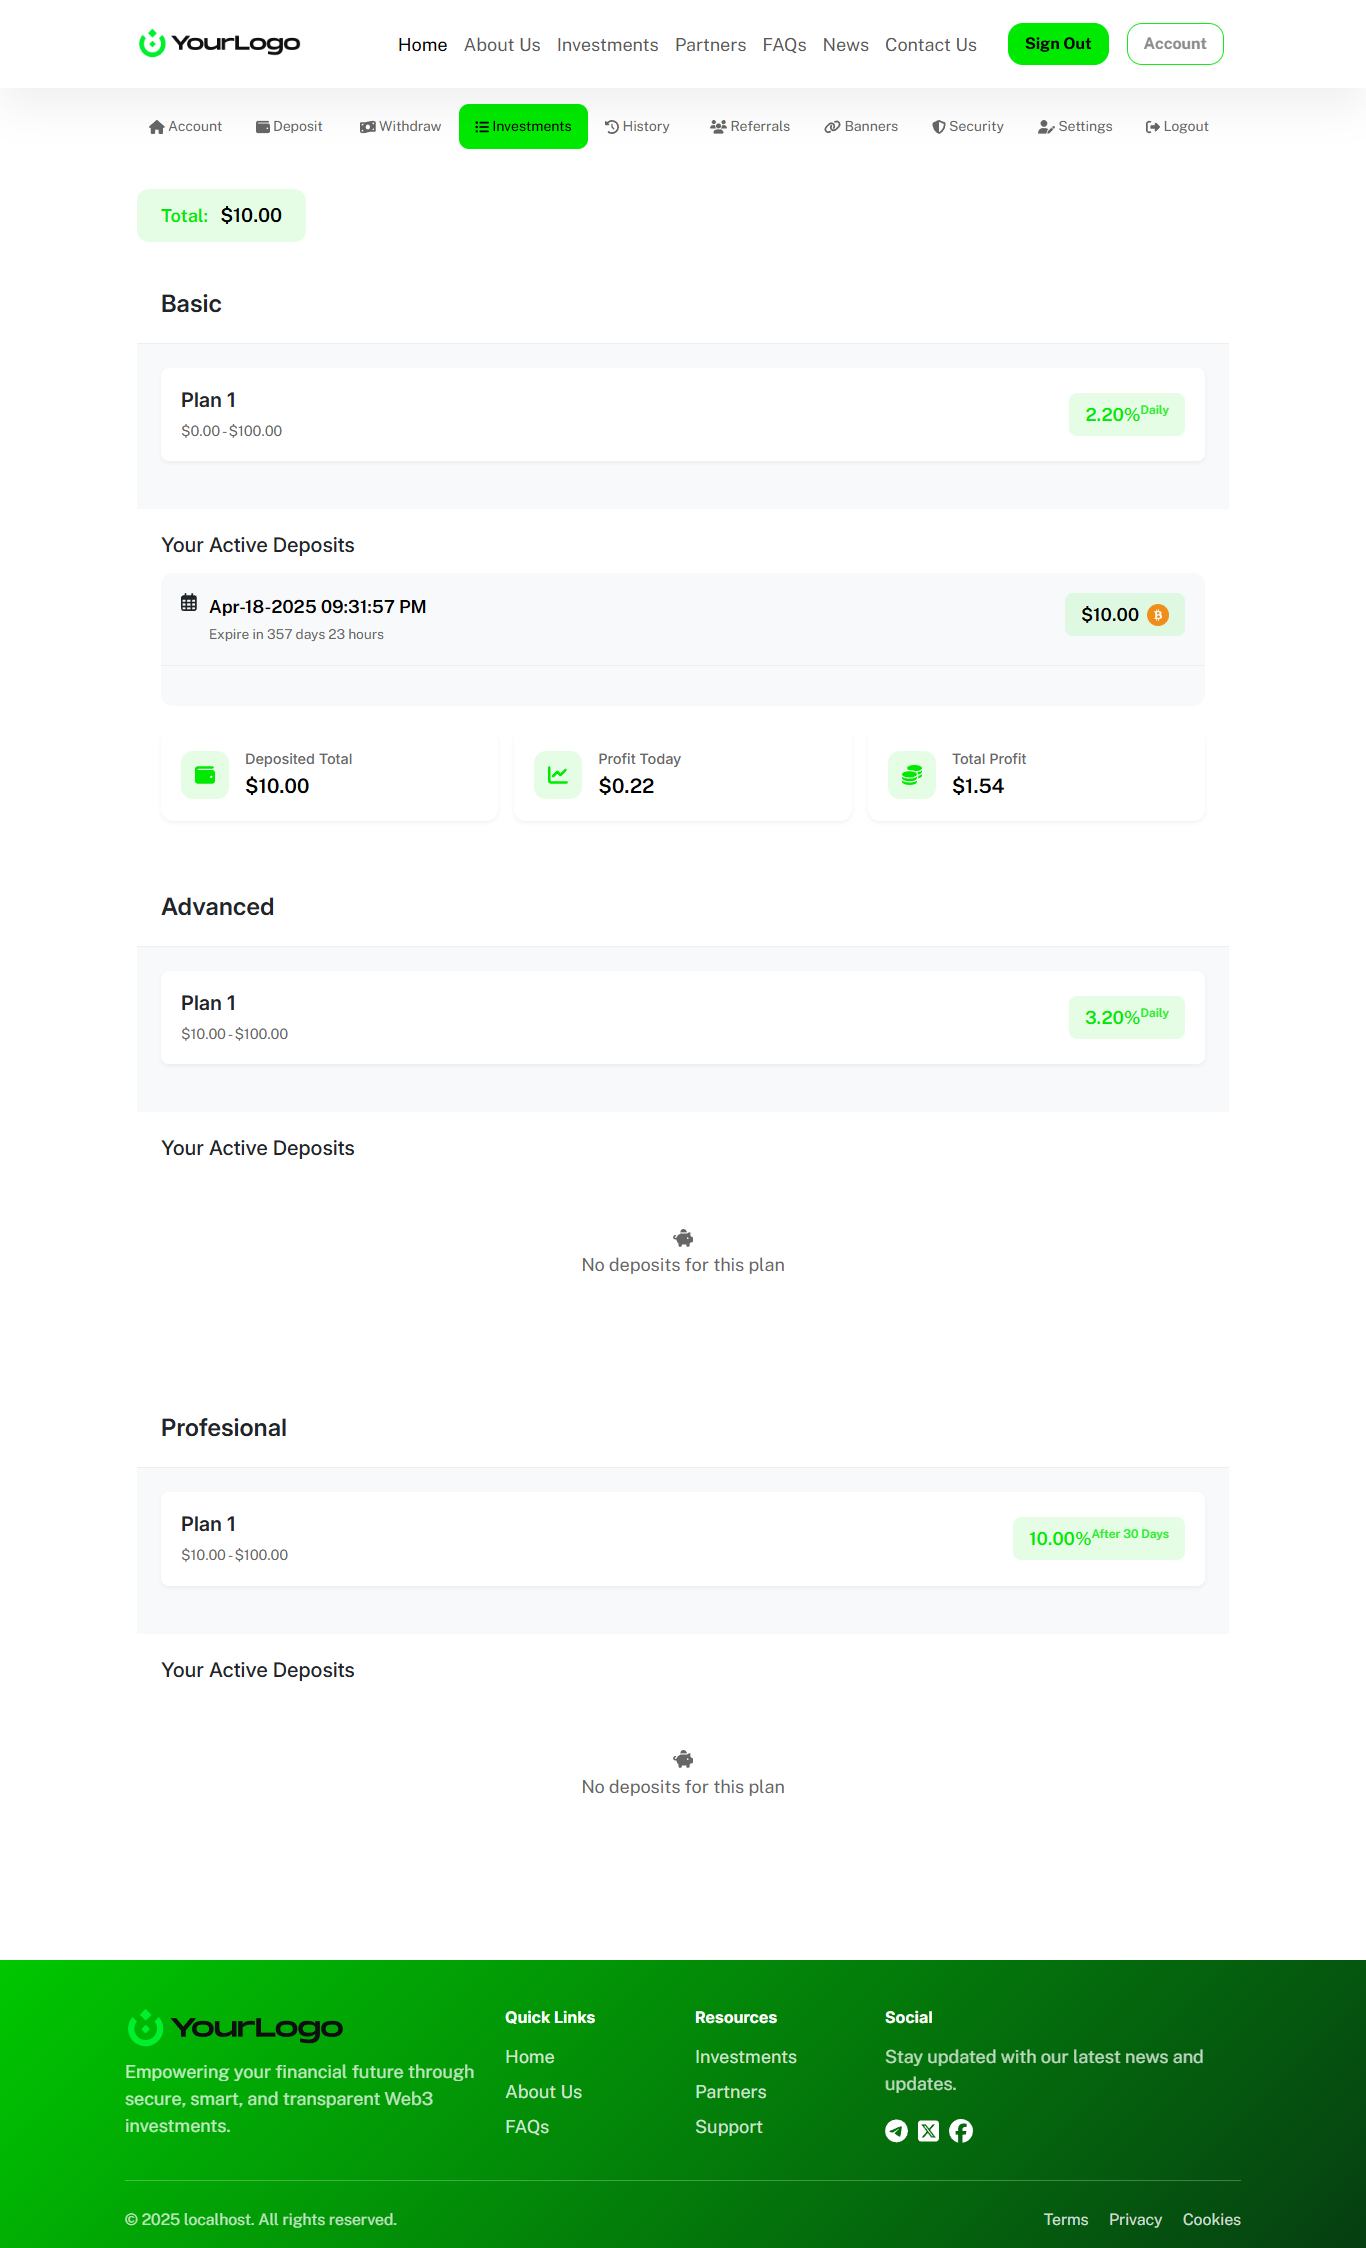
Task: Select the Advanced Plan 1 card
Action: [x=683, y=1017]
